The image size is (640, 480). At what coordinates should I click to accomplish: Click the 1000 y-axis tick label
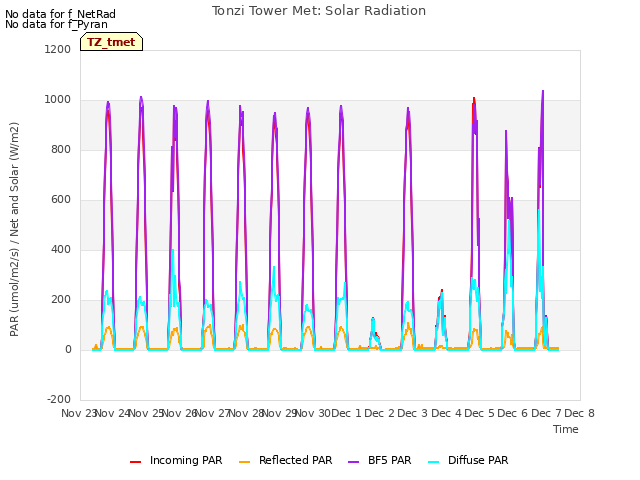pyautogui.click(x=58, y=100)
